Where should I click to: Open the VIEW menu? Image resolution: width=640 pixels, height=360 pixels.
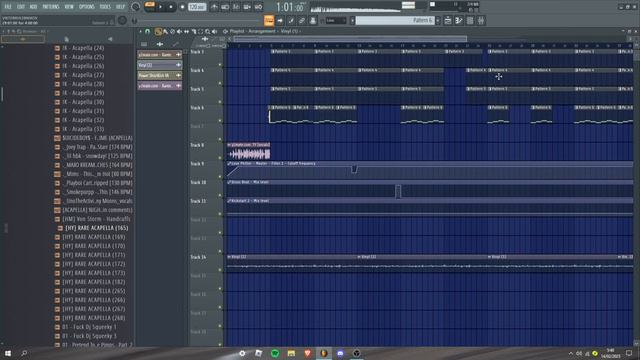69,7
